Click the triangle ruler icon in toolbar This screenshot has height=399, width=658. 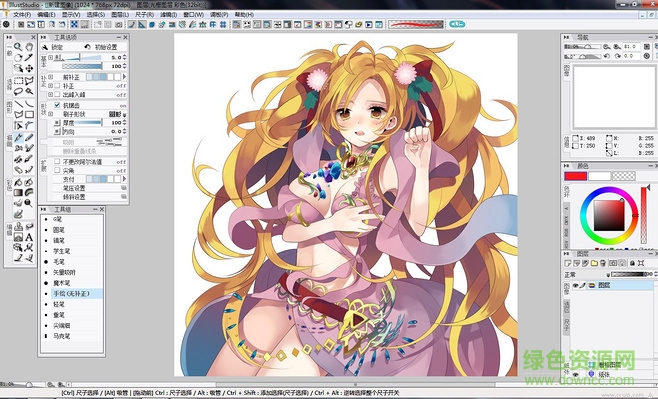pyautogui.click(x=142, y=25)
